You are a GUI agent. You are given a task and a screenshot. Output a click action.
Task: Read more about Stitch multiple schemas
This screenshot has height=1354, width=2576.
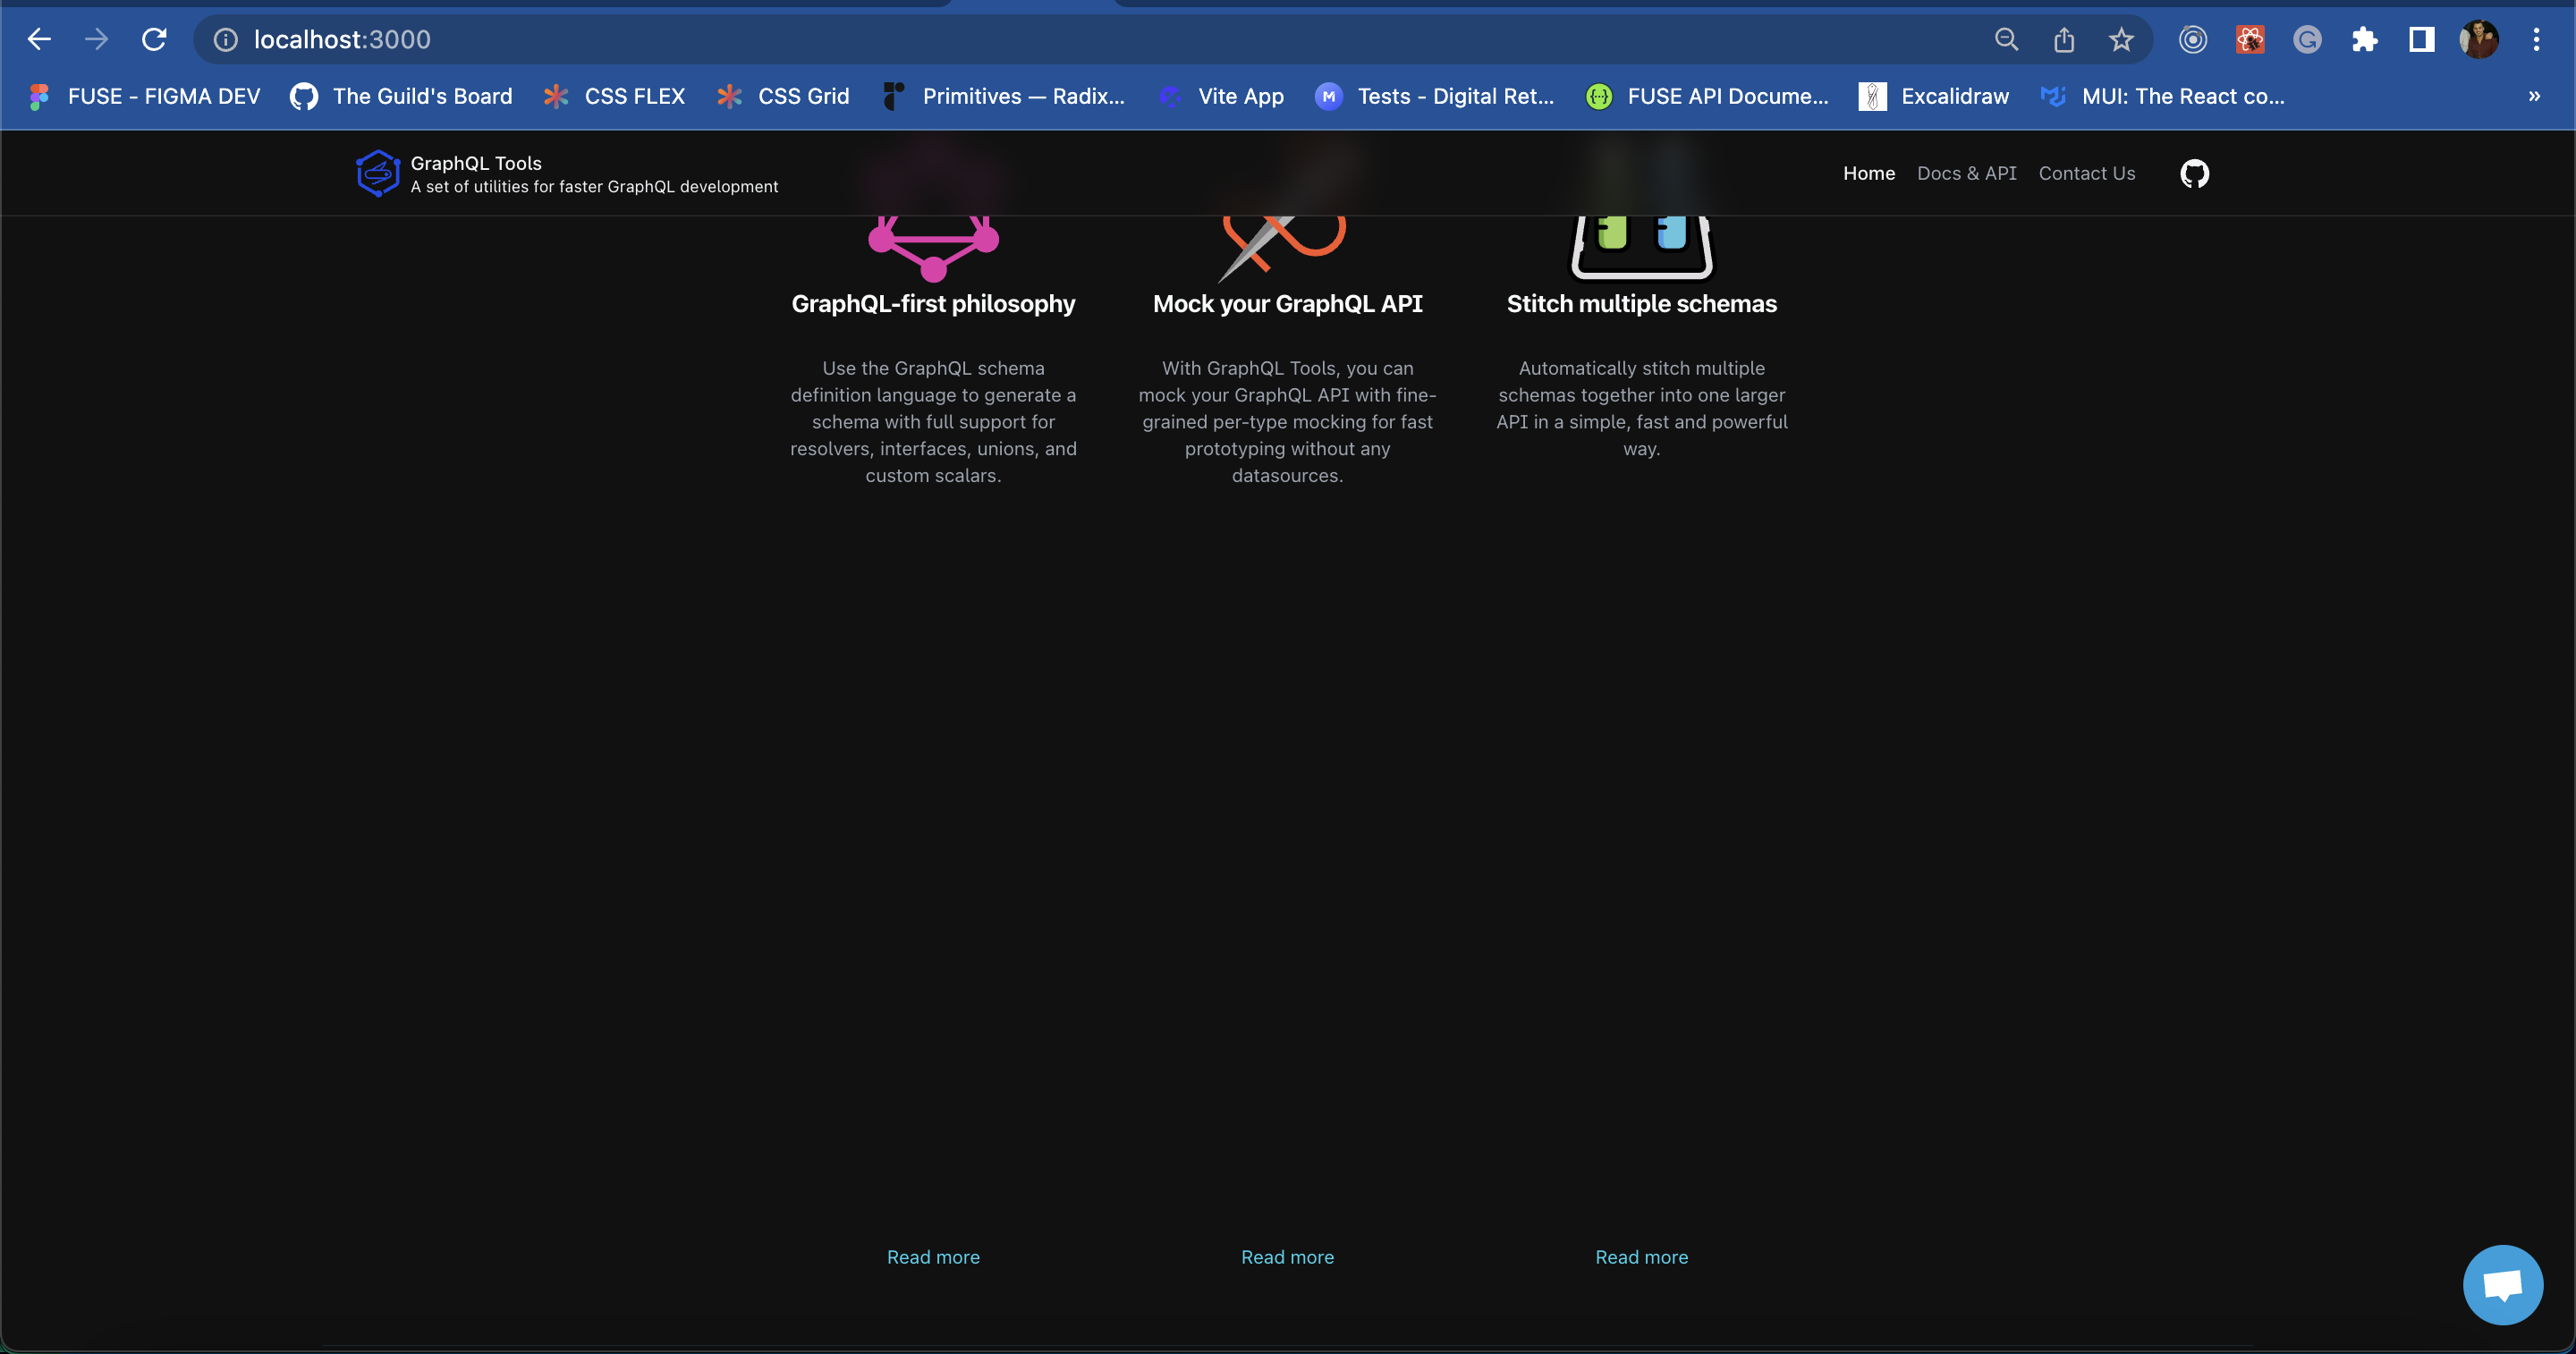[1641, 1257]
